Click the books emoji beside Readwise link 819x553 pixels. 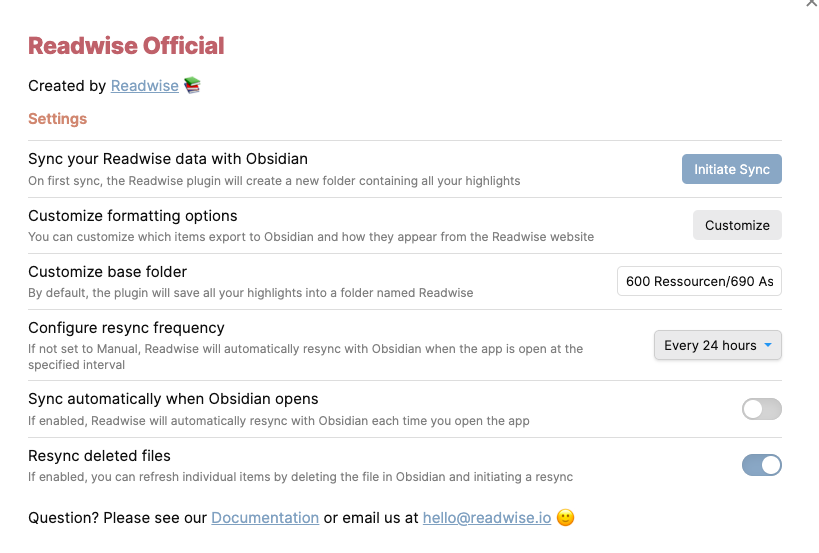(x=192, y=86)
